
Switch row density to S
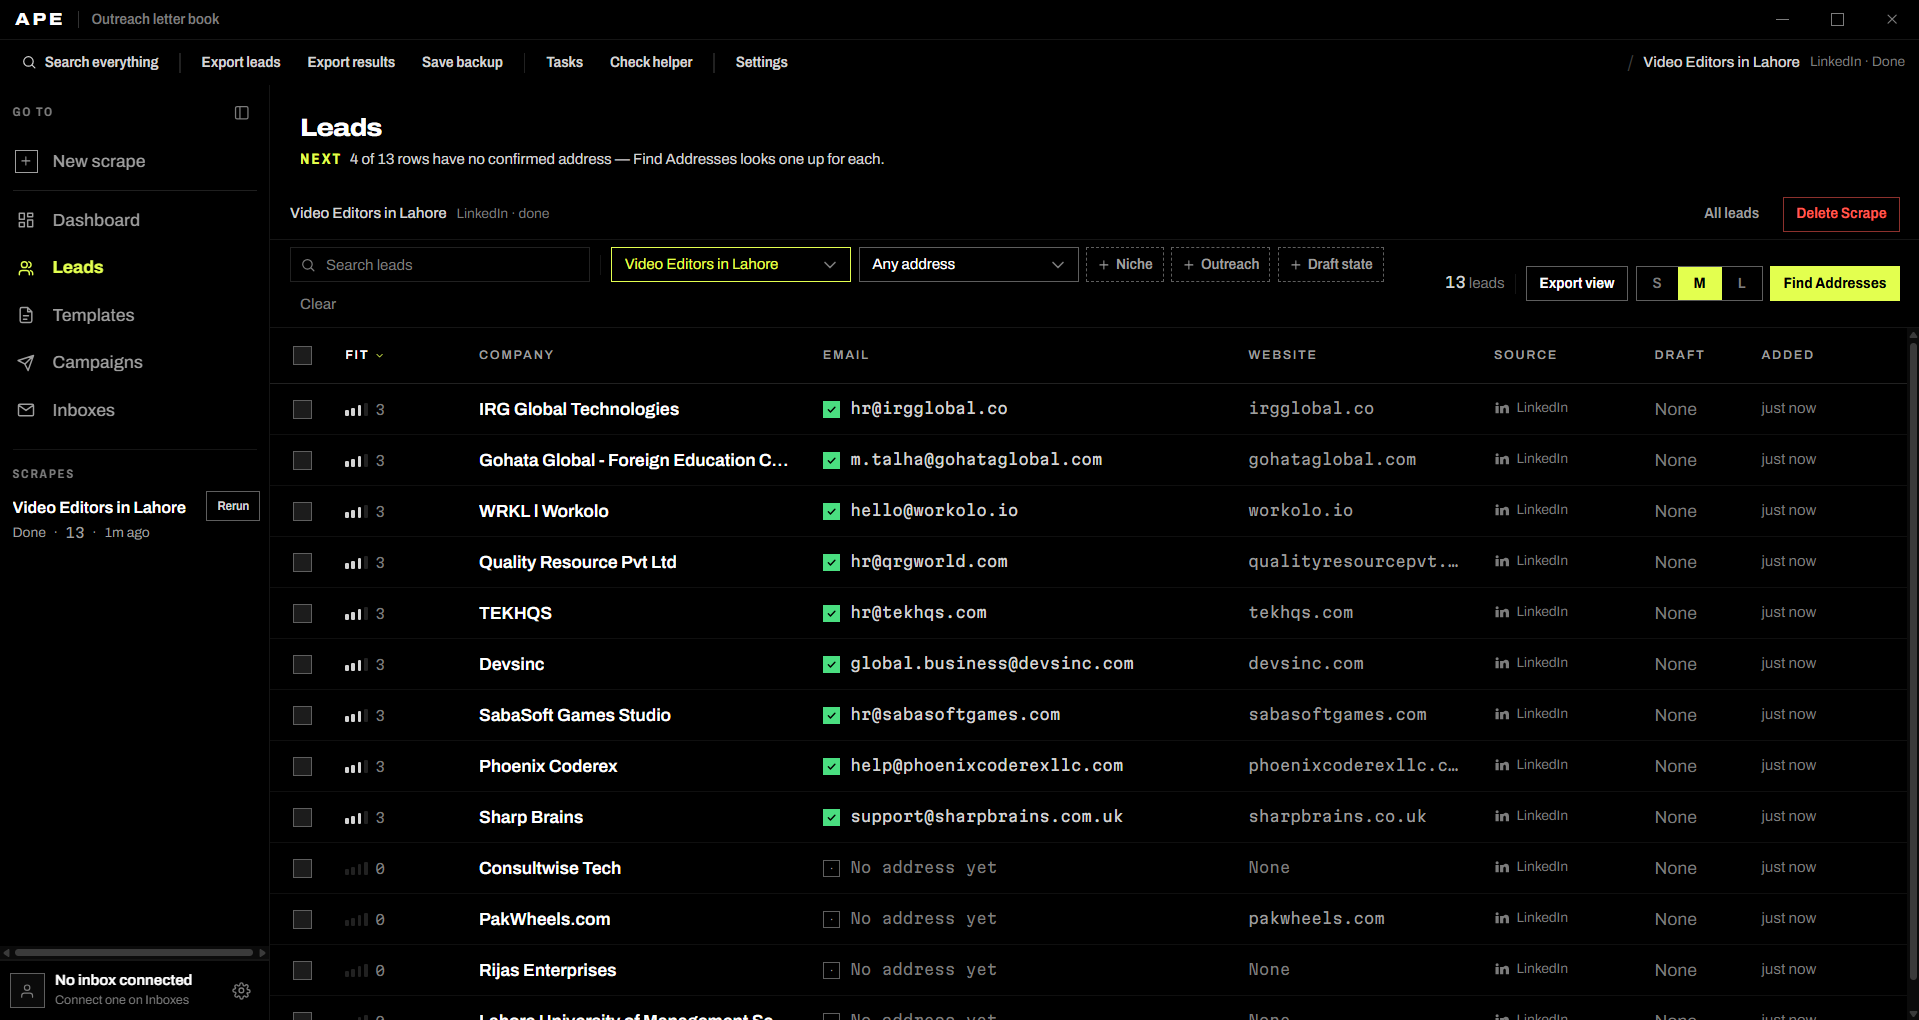[x=1657, y=284]
